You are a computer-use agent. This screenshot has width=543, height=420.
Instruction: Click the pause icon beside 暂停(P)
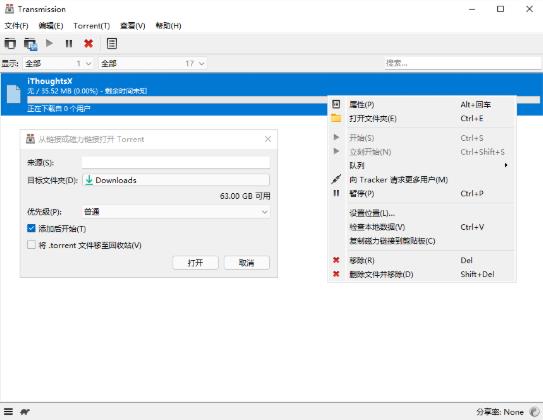tap(336, 193)
